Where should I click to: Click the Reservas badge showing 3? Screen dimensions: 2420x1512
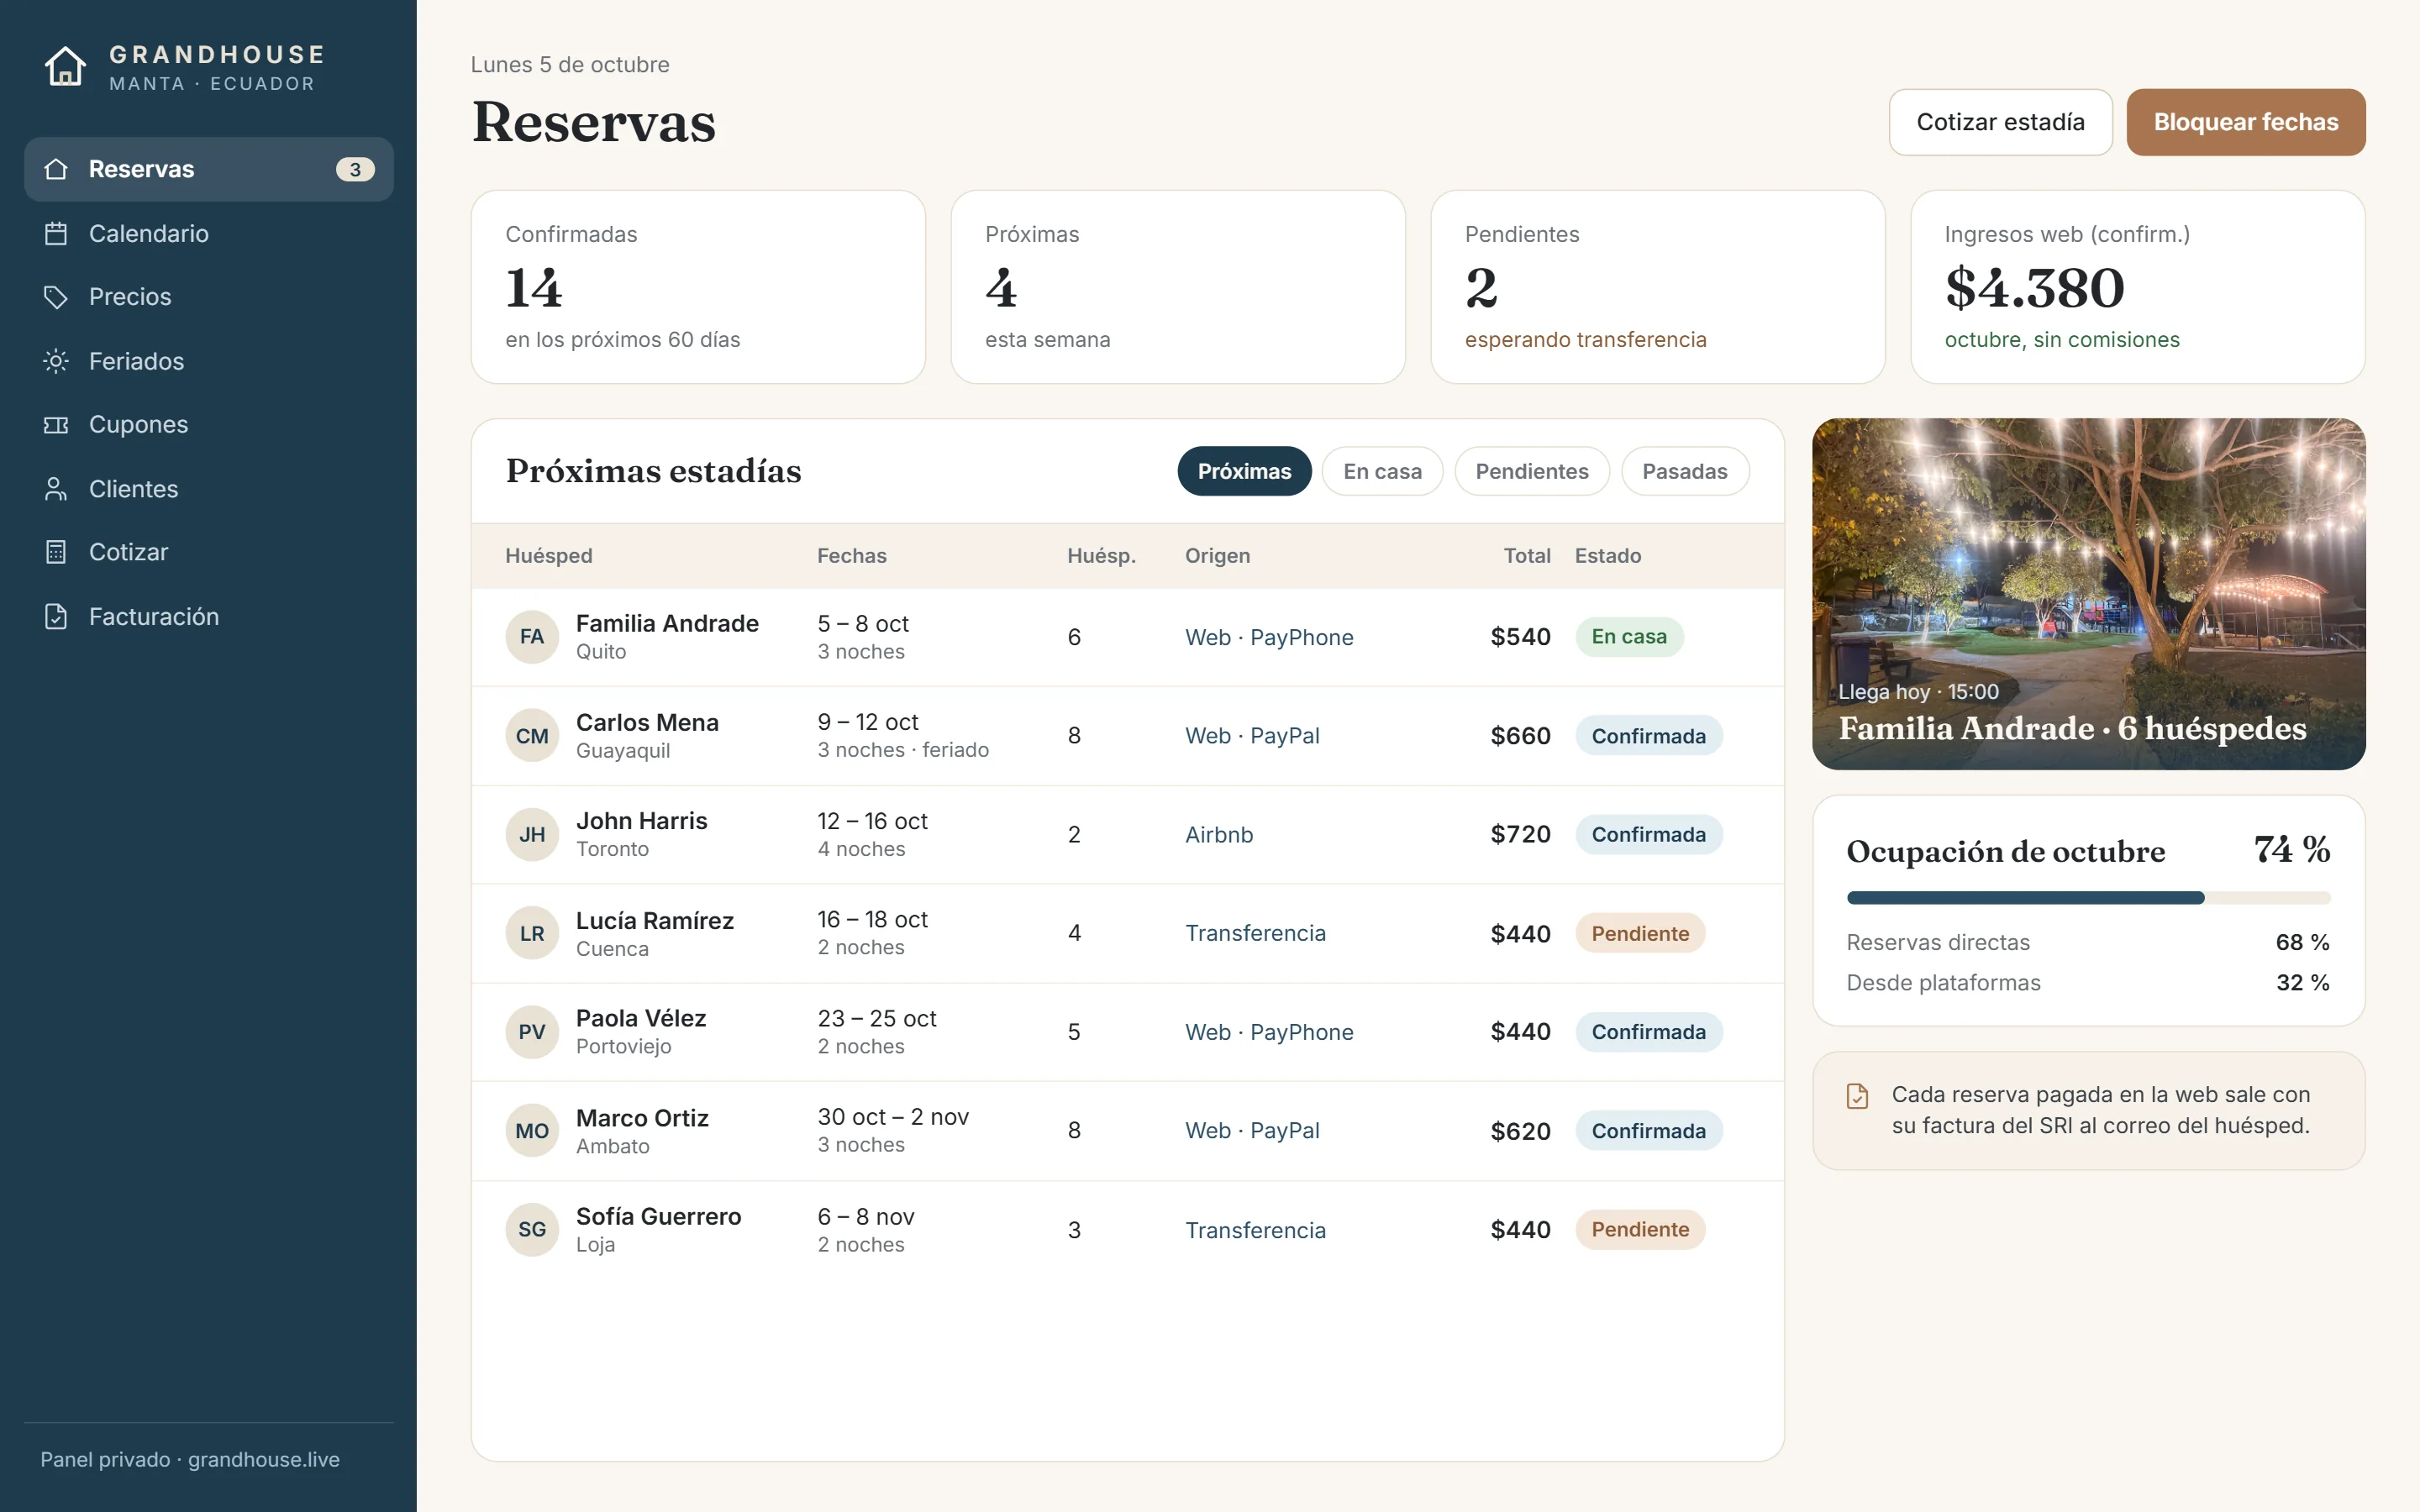click(355, 170)
